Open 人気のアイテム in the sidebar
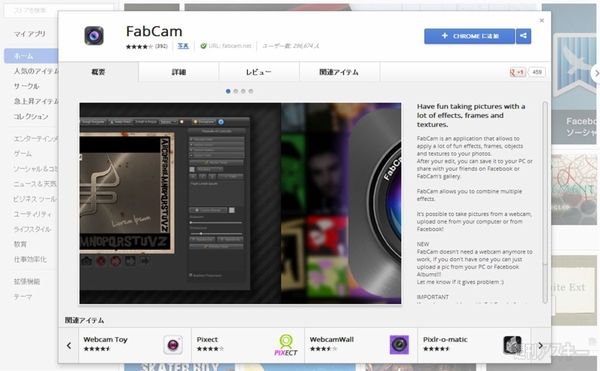 click(36, 71)
